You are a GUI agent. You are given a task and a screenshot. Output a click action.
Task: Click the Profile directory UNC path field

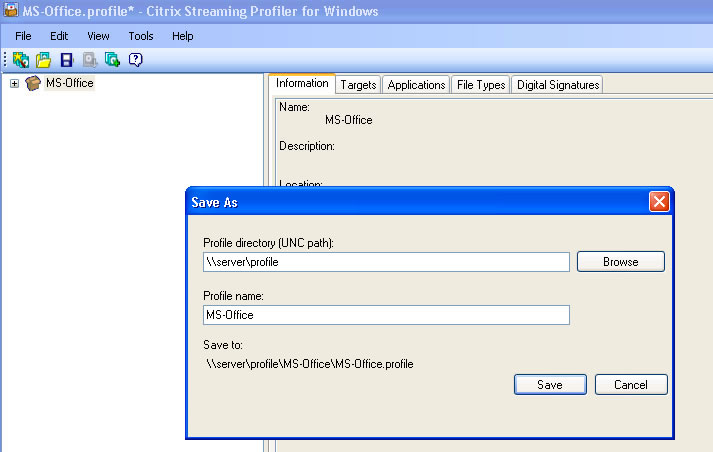[x=386, y=262]
